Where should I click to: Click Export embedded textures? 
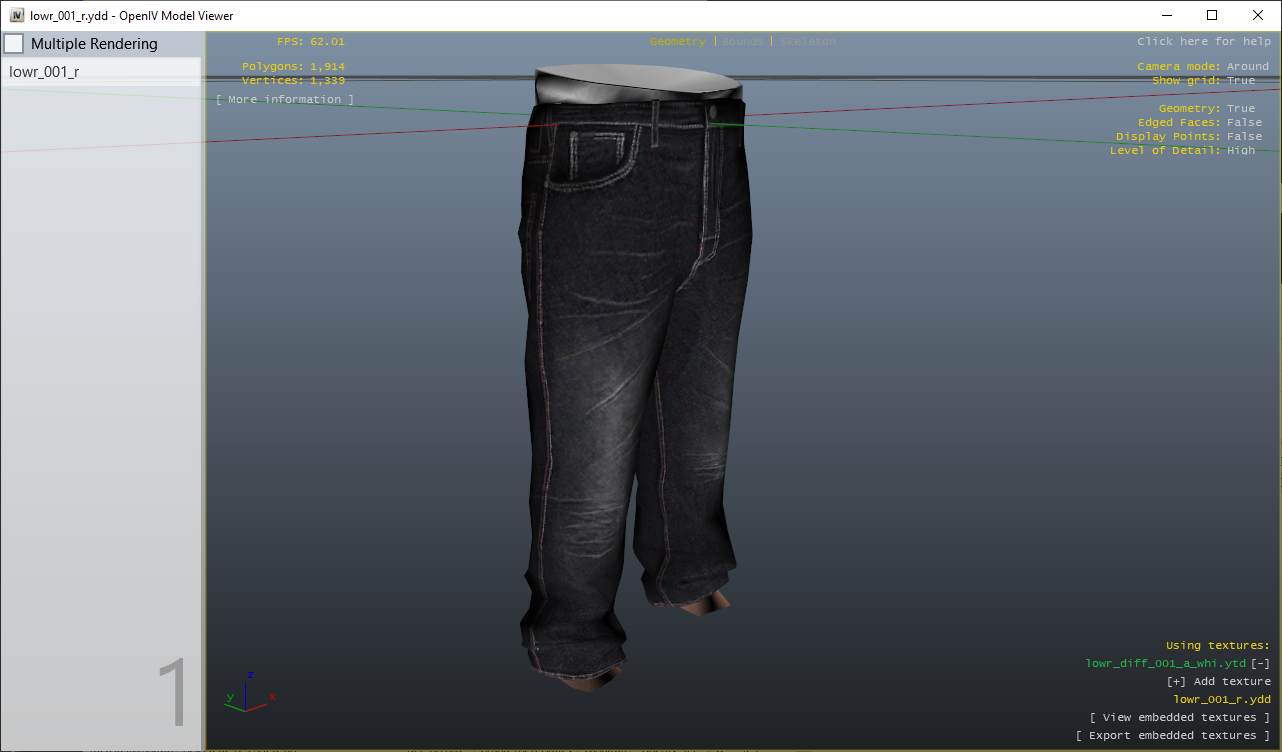pos(1175,735)
